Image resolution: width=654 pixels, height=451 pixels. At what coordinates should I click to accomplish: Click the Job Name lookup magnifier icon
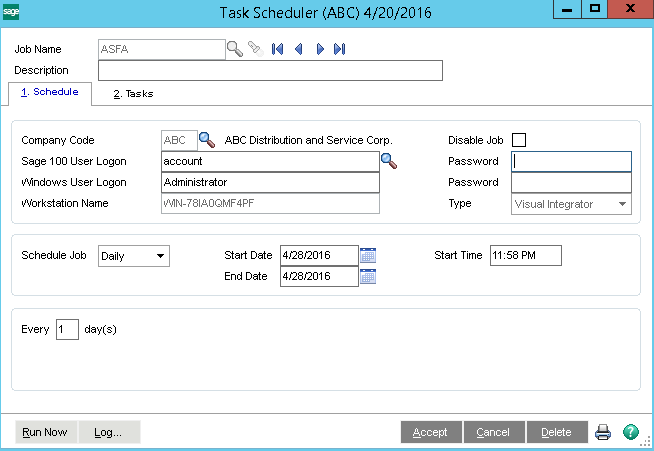235,48
